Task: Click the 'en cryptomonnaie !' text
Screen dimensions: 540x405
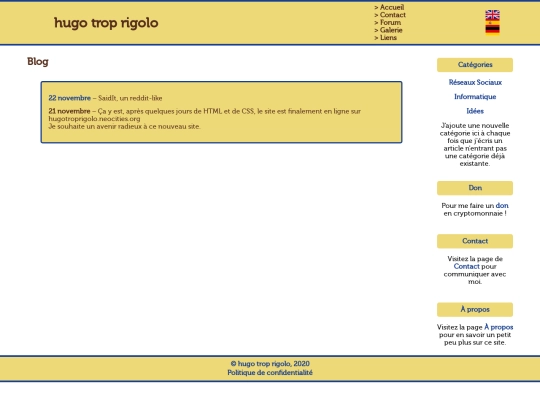Action: [x=475, y=214]
